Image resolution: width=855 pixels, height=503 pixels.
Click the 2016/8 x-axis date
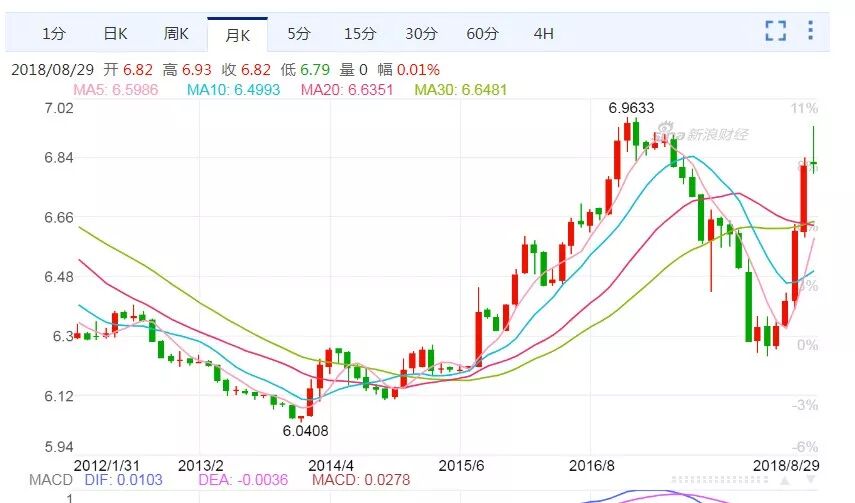(x=592, y=465)
